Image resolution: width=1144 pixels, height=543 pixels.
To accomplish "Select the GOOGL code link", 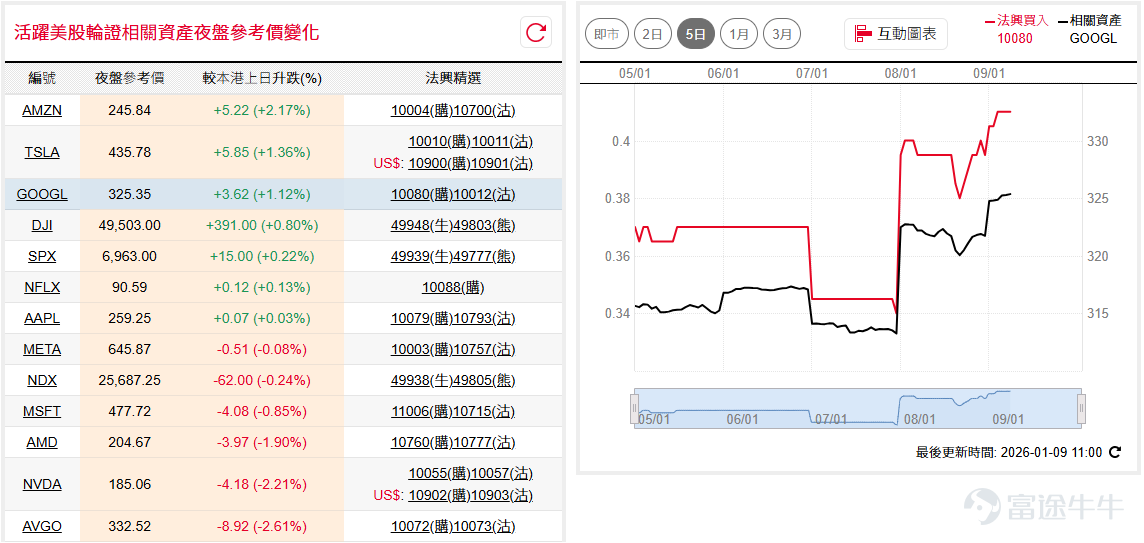I will click(x=42, y=195).
